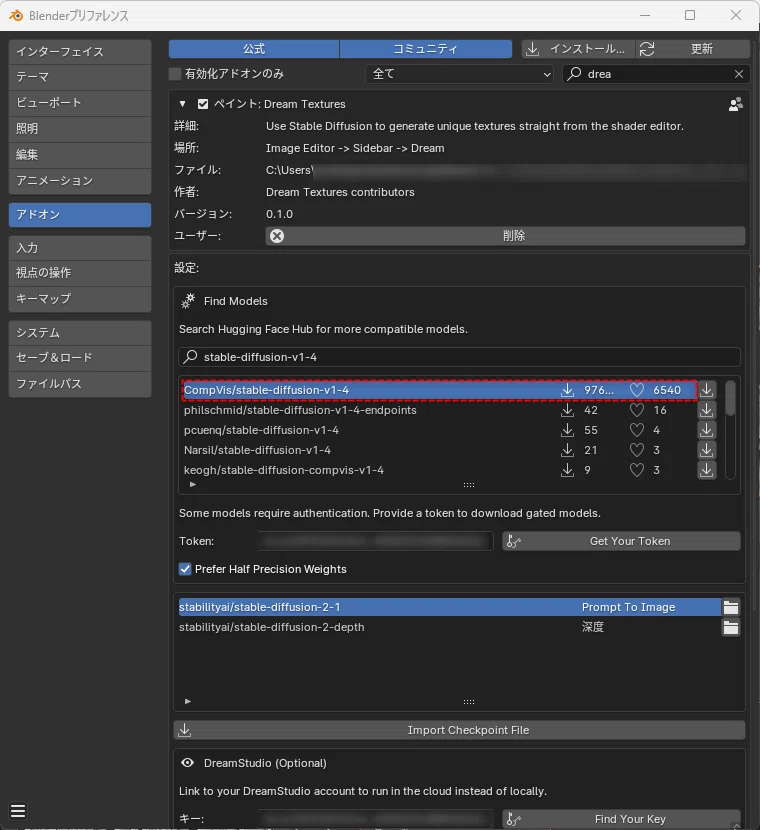This screenshot has width=760, height=830.
Task: Open the ファイルパス preferences section
Action: (x=80, y=384)
